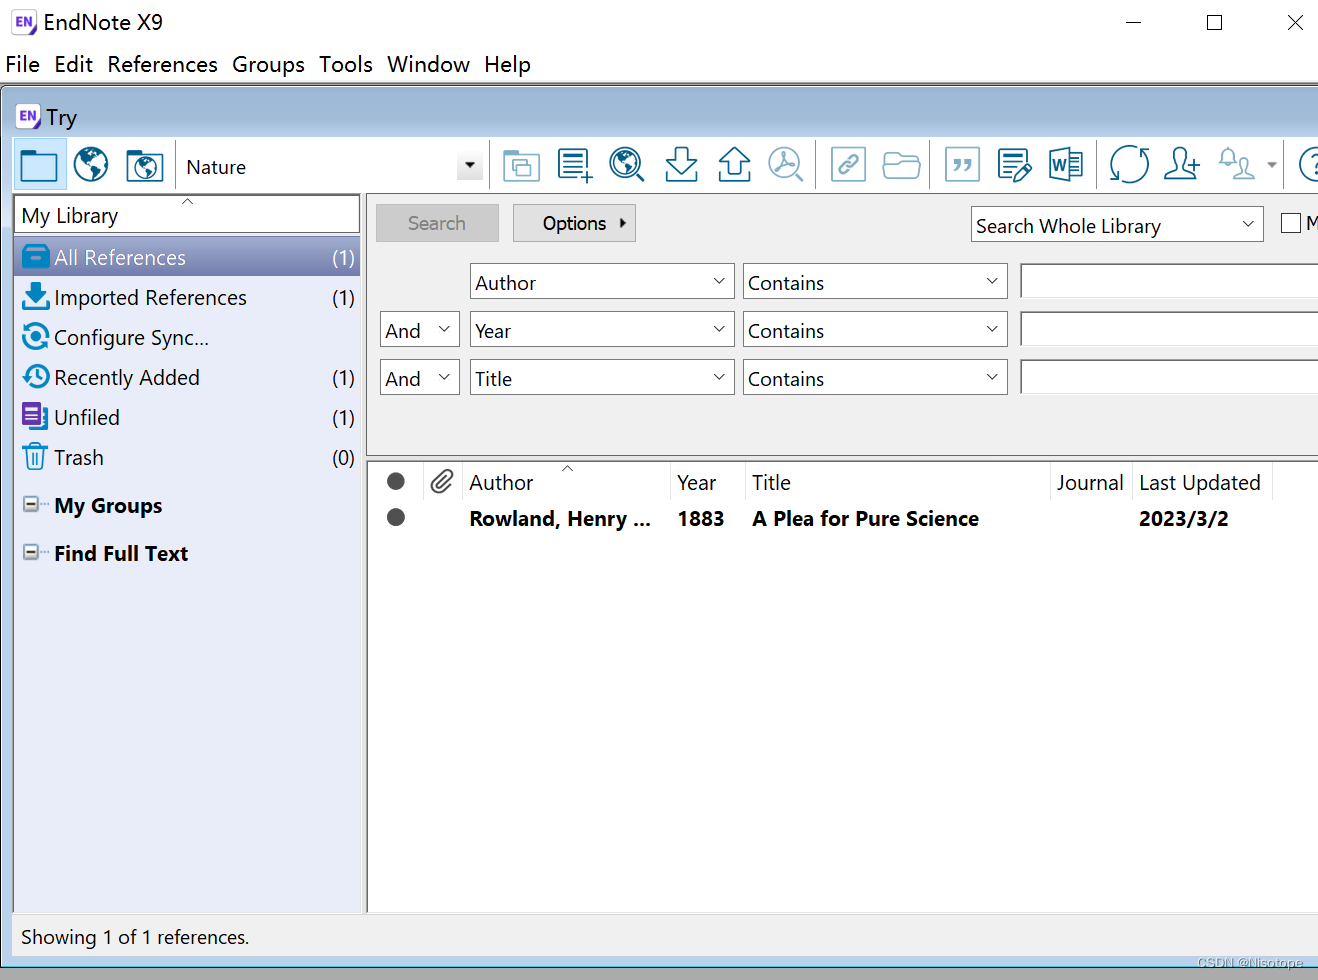Sort by the Year column header
1318x980 pixels.
click(x=707, y=482)
